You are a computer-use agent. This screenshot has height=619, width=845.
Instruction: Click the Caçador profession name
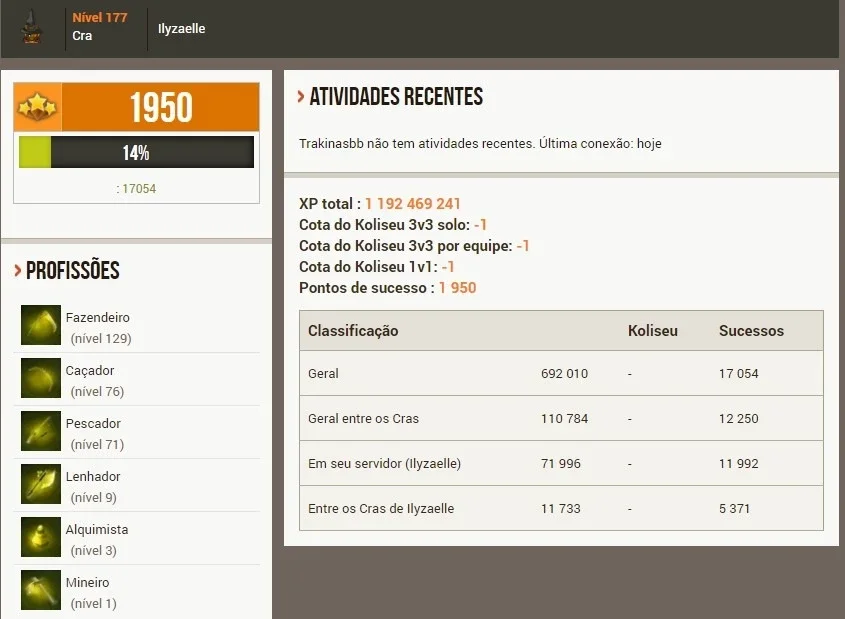point(90,371)
